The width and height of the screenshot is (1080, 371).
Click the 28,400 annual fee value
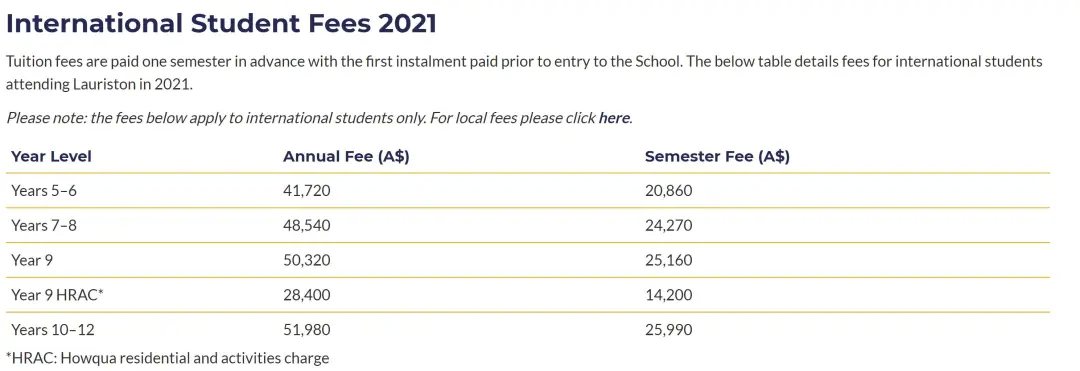(307, 295)
